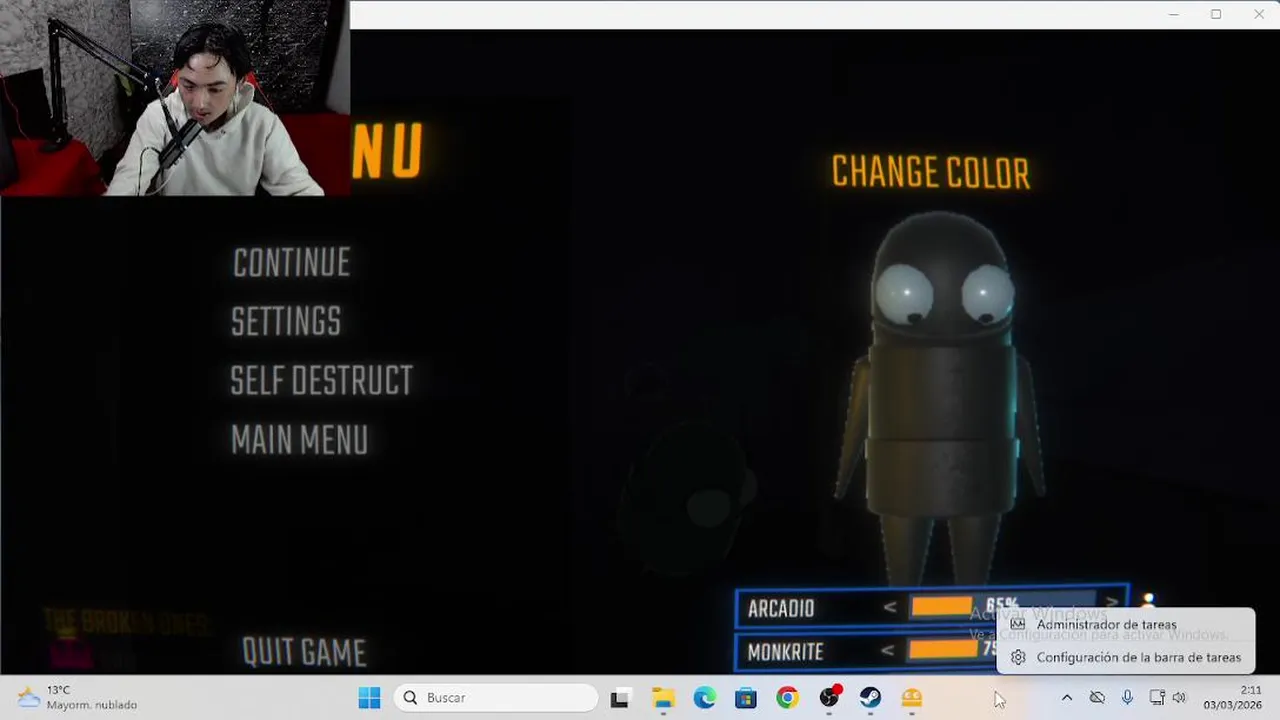The image size is (1280, 720).
Task: Open the Windows Start menu
Action: pos(369,698)
